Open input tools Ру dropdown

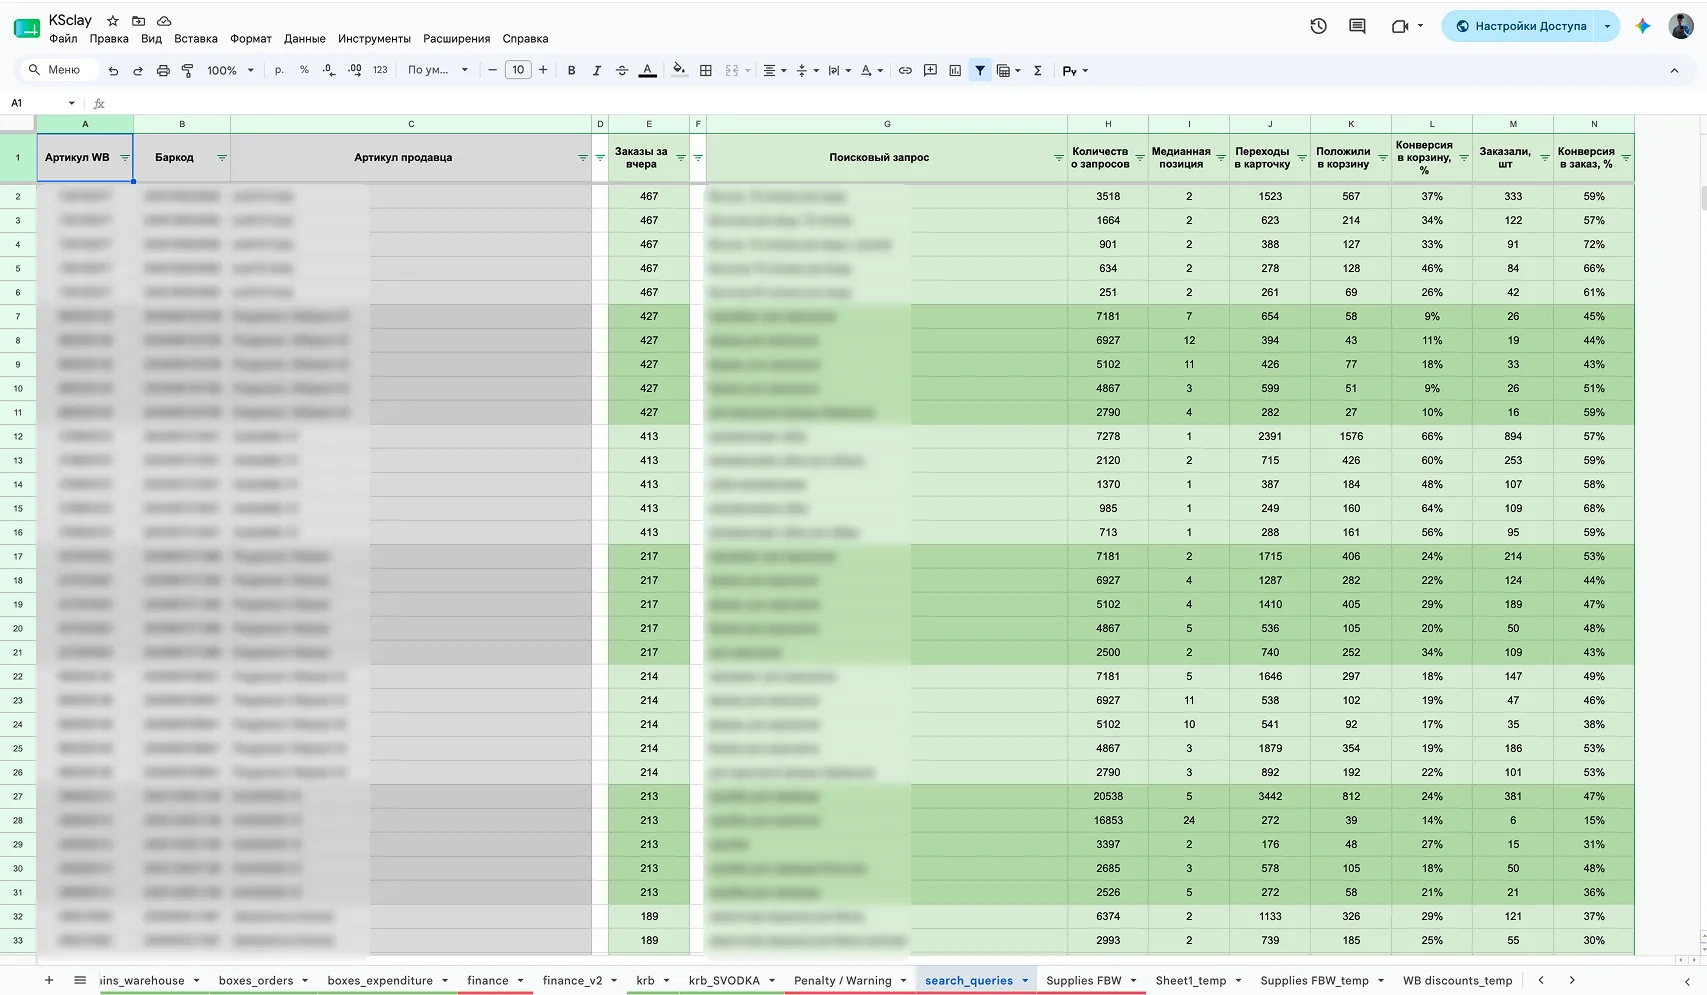pos(1075,71)
